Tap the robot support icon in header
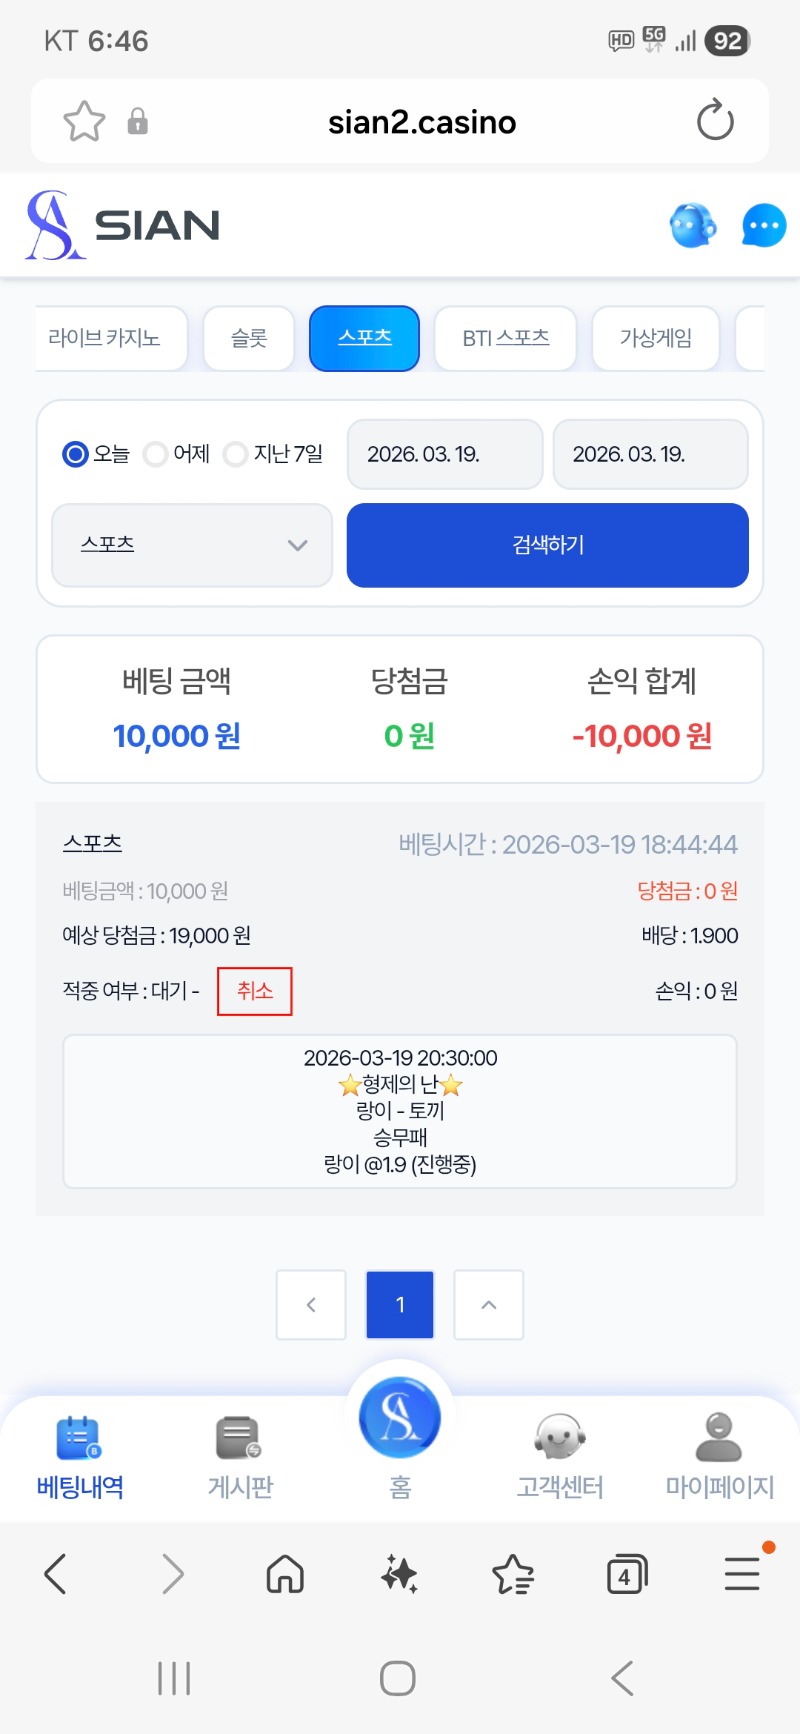This screenshot has height=1734, width=800. click(692, 226)
